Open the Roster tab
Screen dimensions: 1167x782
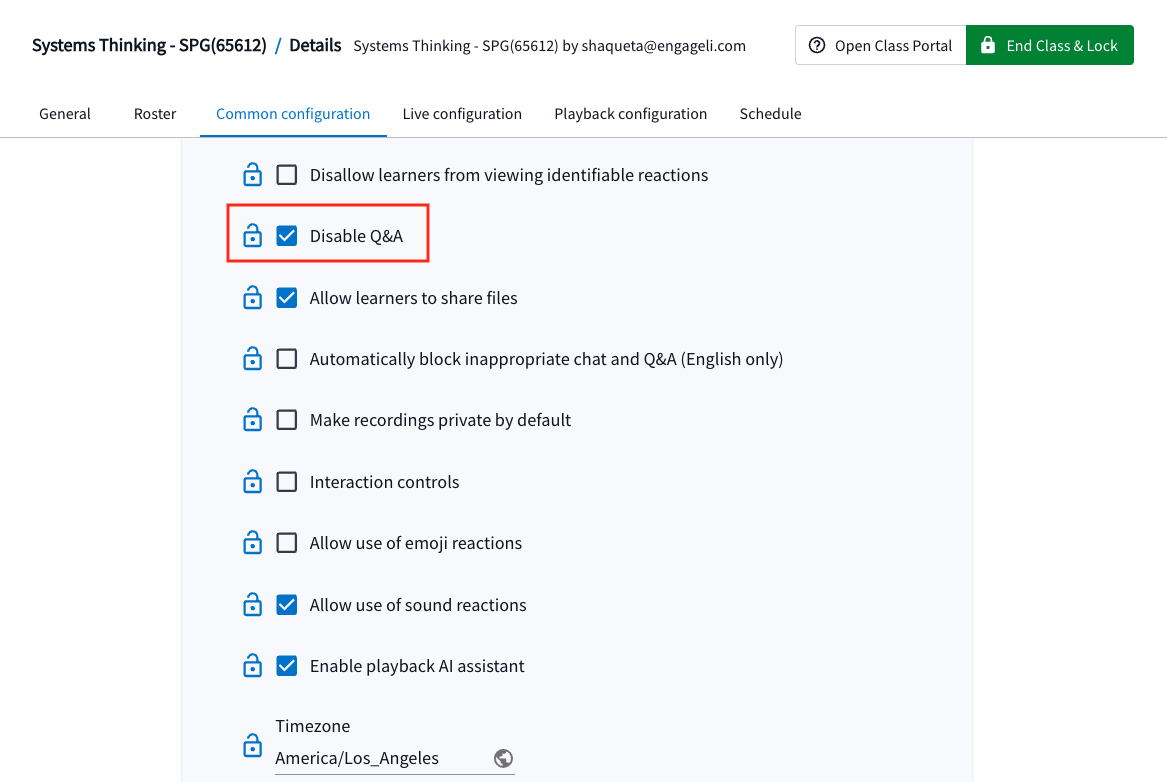pyautogui.click(x=155, y=114)
